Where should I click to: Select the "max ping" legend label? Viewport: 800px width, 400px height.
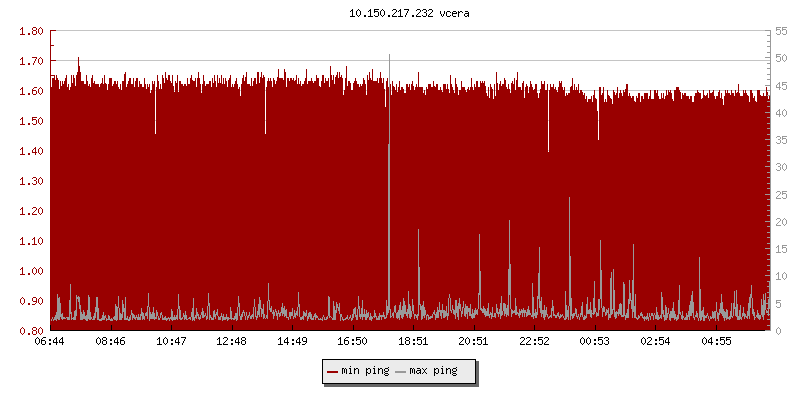click(x=433, y=371)
